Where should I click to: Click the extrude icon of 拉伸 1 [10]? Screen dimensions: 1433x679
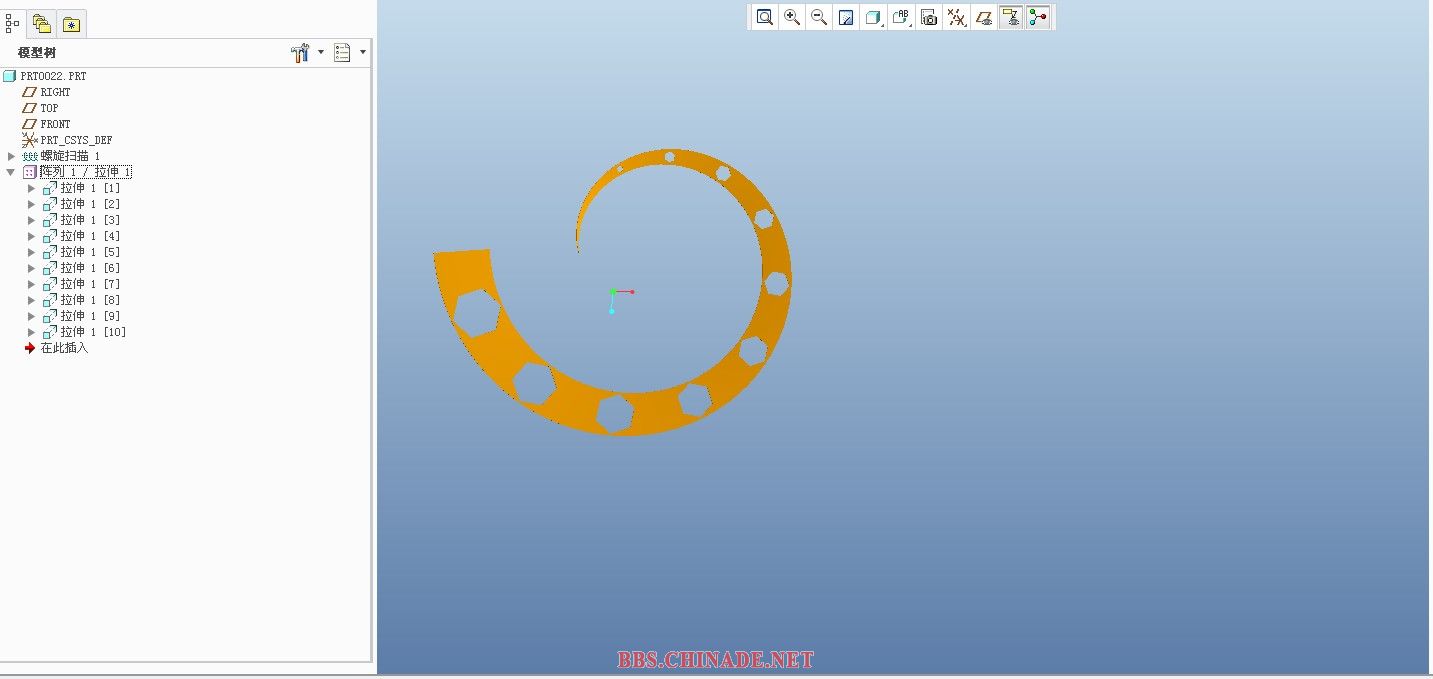pos(50,332)
